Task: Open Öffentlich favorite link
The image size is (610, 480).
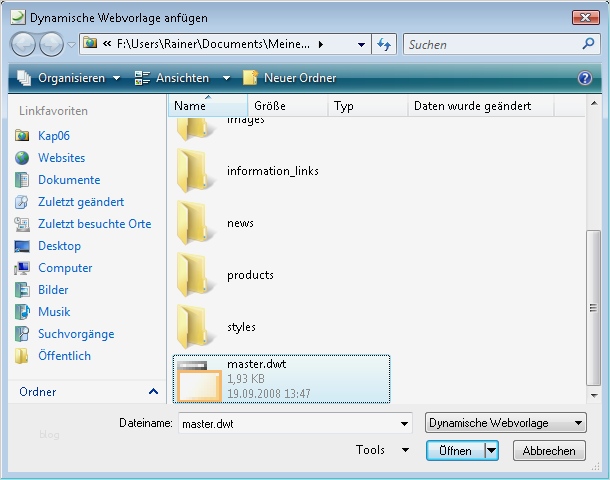Action: [65, 356]
